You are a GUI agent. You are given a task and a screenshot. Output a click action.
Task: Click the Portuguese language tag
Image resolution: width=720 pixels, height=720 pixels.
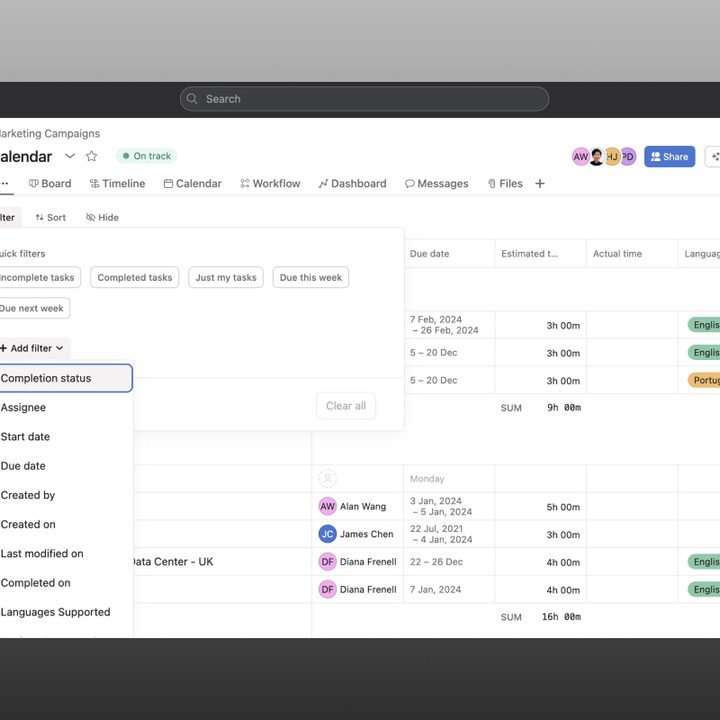[704, 380]
